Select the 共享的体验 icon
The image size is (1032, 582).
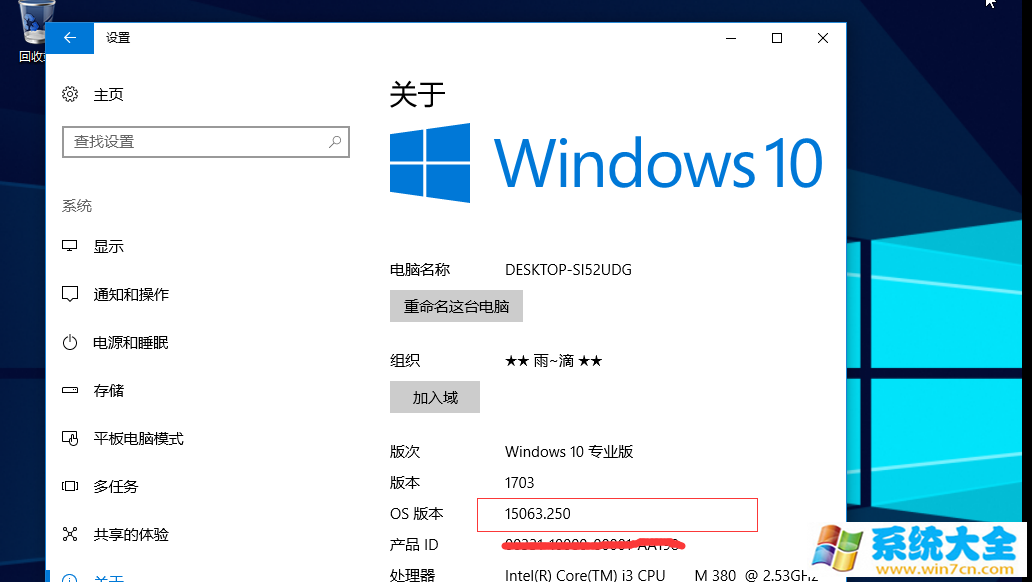pyautogui.click(x=70, y=534)
